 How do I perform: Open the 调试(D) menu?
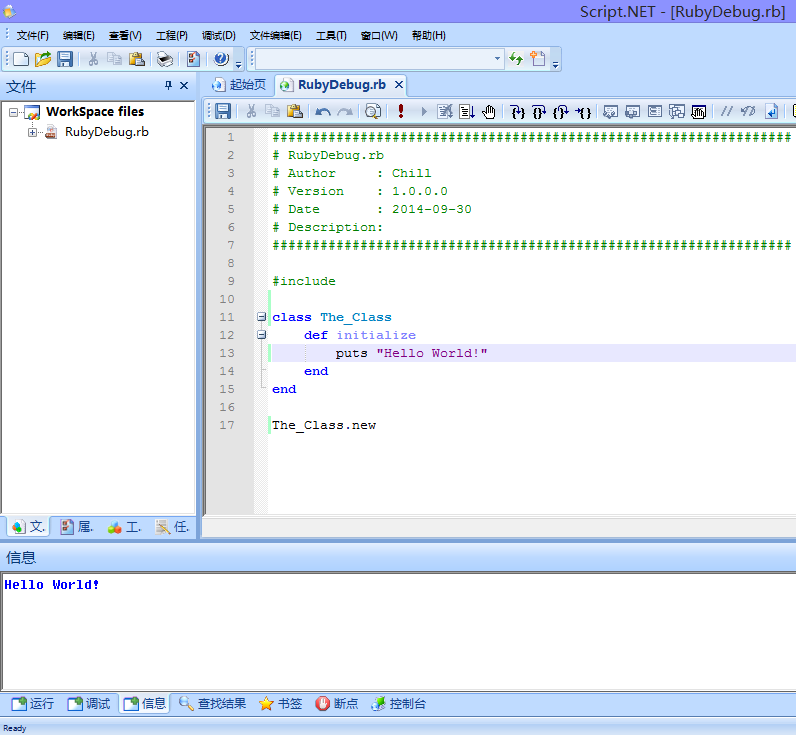pos(219,36)
